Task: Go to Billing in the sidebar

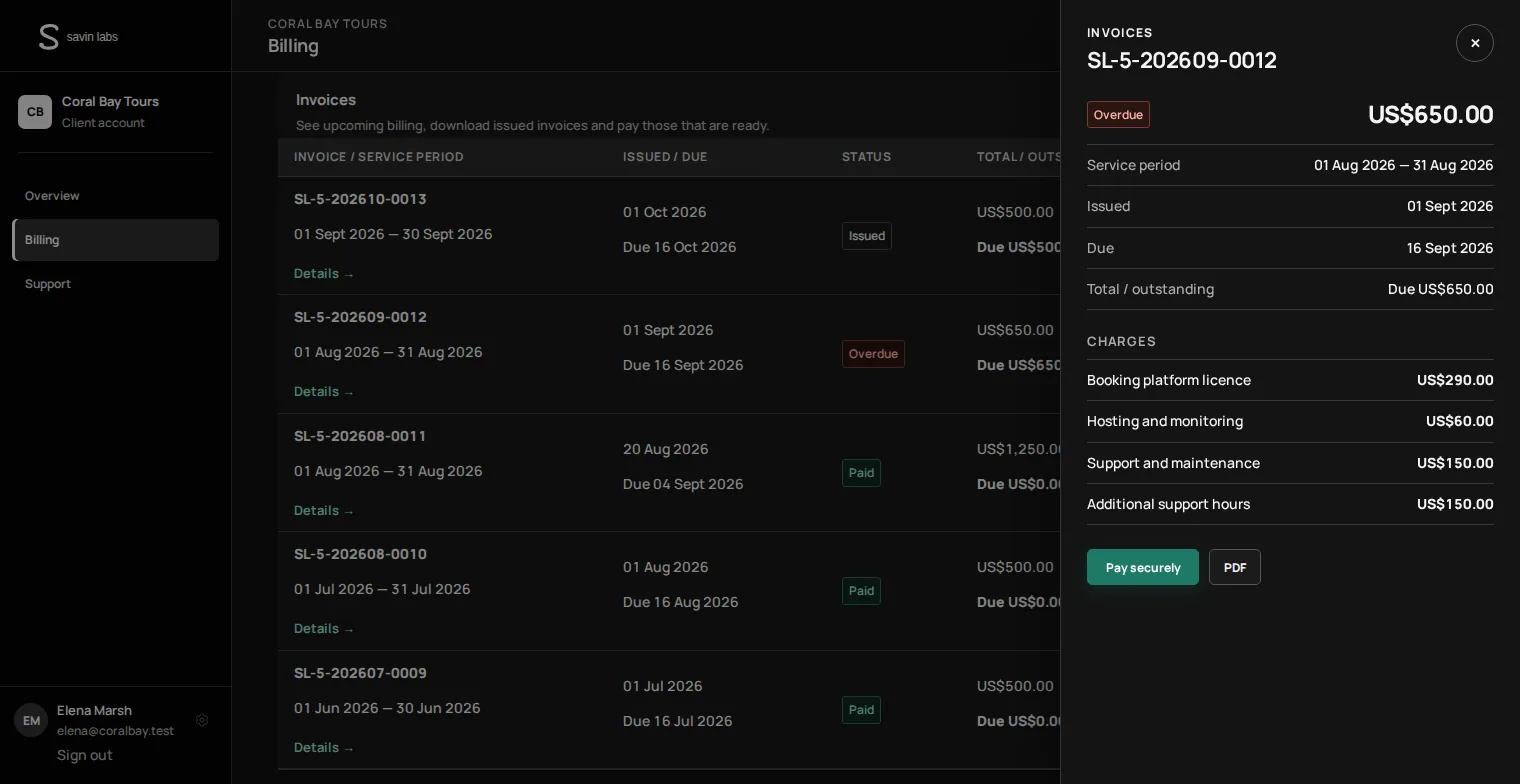Action: [116, 240]
